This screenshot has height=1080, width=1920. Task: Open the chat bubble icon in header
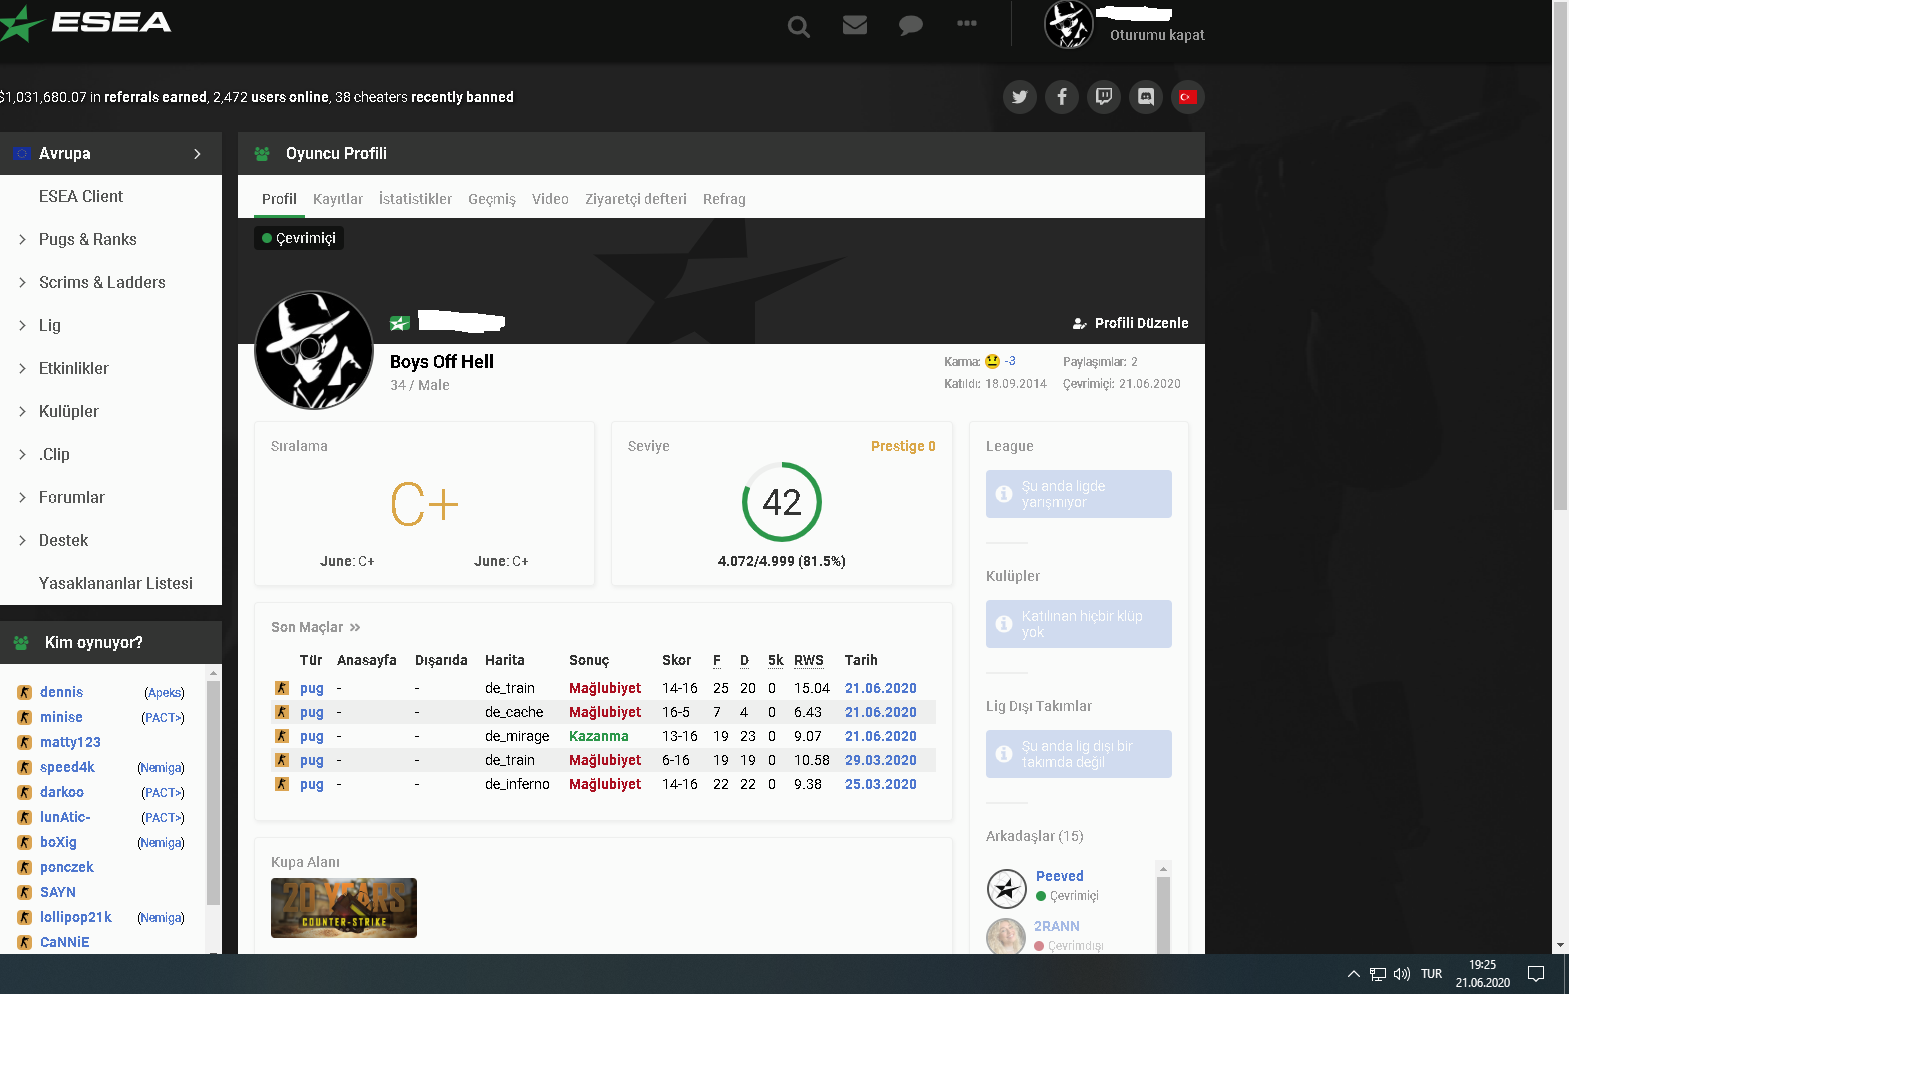click(x=910, y=26)
